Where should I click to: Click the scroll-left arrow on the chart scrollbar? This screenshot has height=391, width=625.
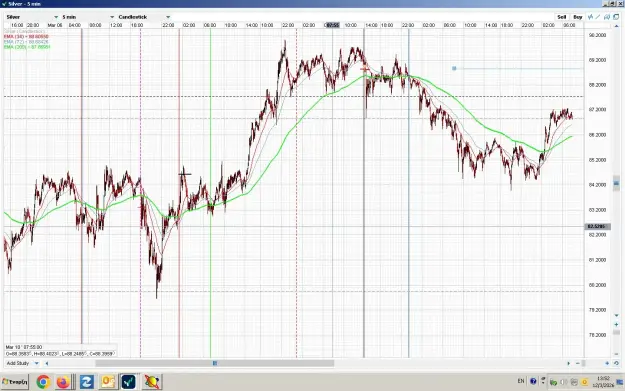point(47,363)
